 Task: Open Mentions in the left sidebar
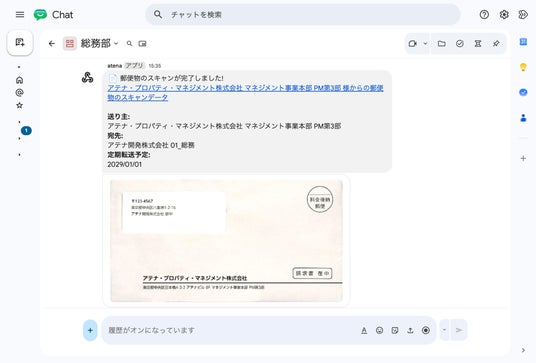pyautogui.click(x=19, y=93)
